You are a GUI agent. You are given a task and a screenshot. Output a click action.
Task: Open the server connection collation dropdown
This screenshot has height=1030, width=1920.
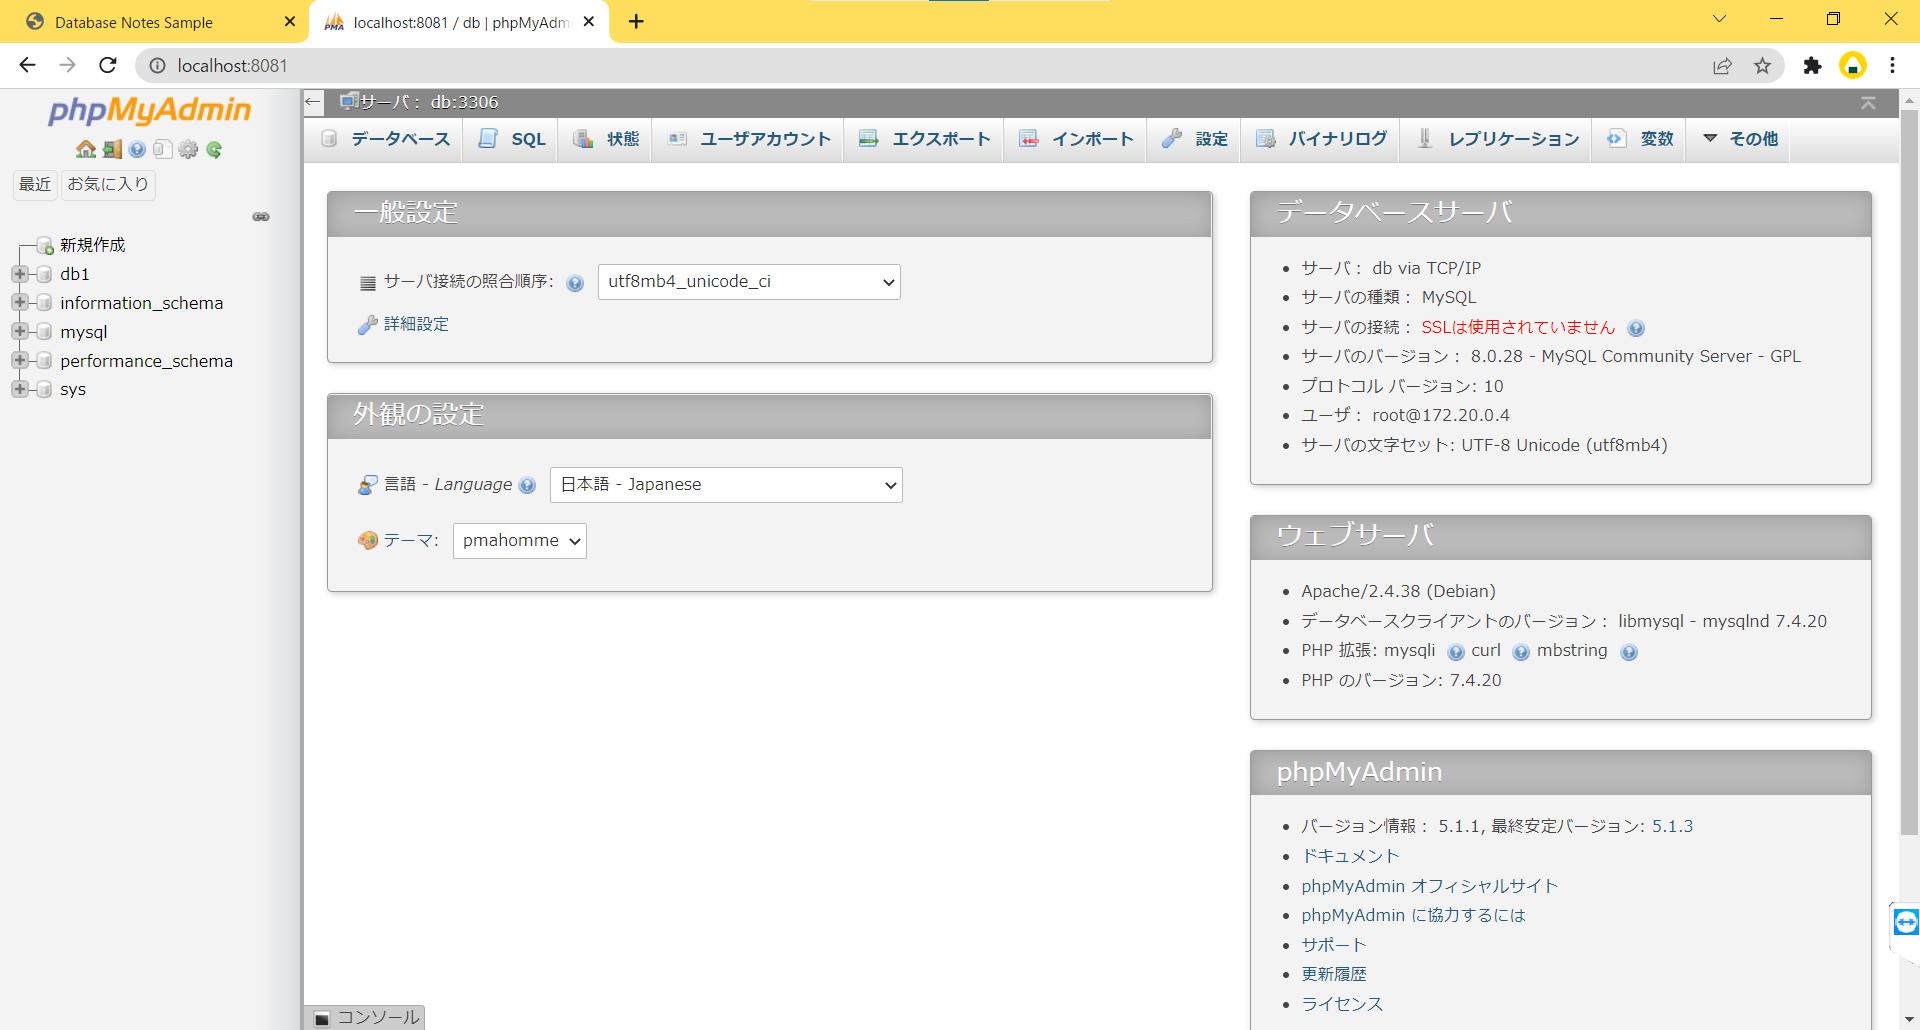click(749, 282)
